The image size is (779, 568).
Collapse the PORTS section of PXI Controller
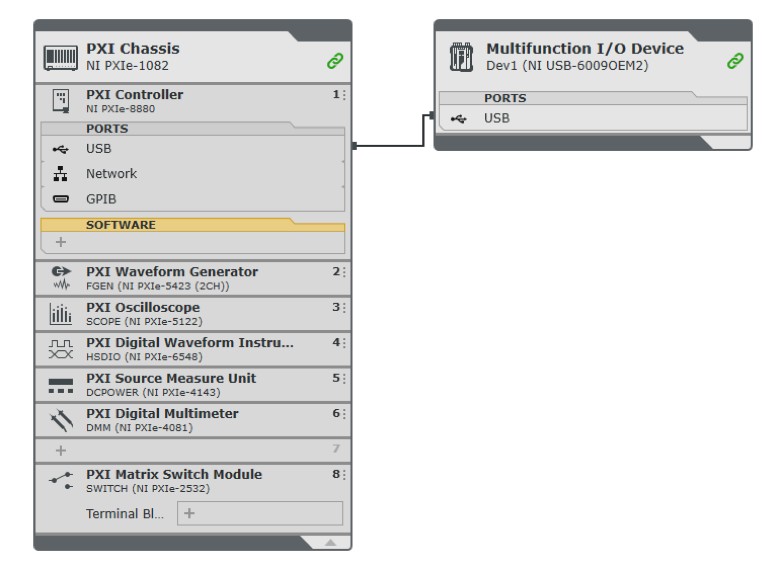pos(192,129)
